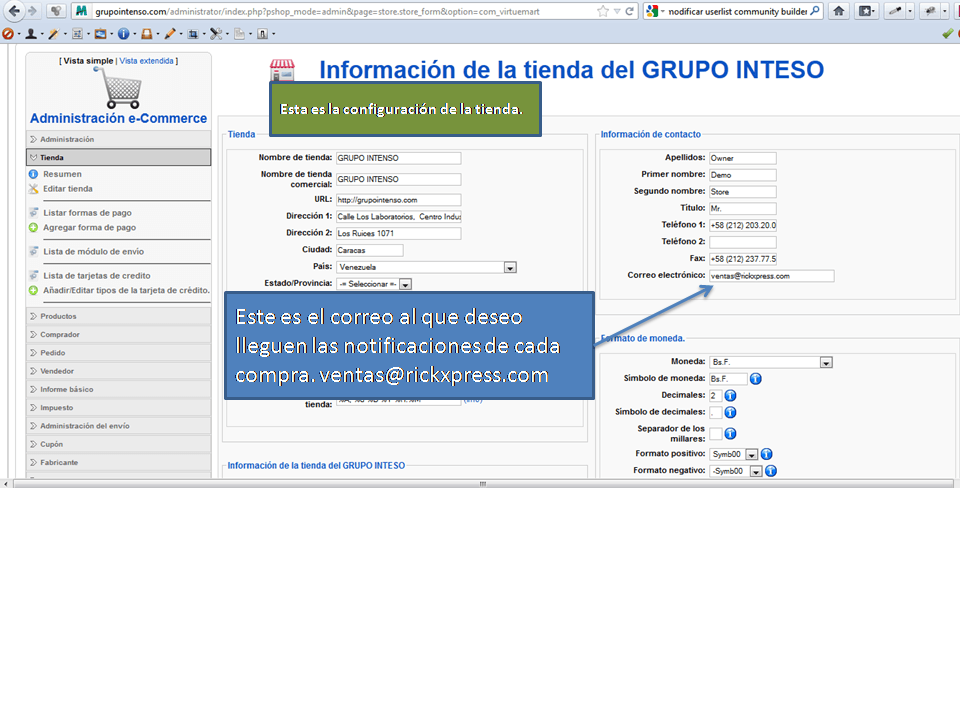Open the bookmarks menu button
960x720 pixels.
click(x=866, y=11)
